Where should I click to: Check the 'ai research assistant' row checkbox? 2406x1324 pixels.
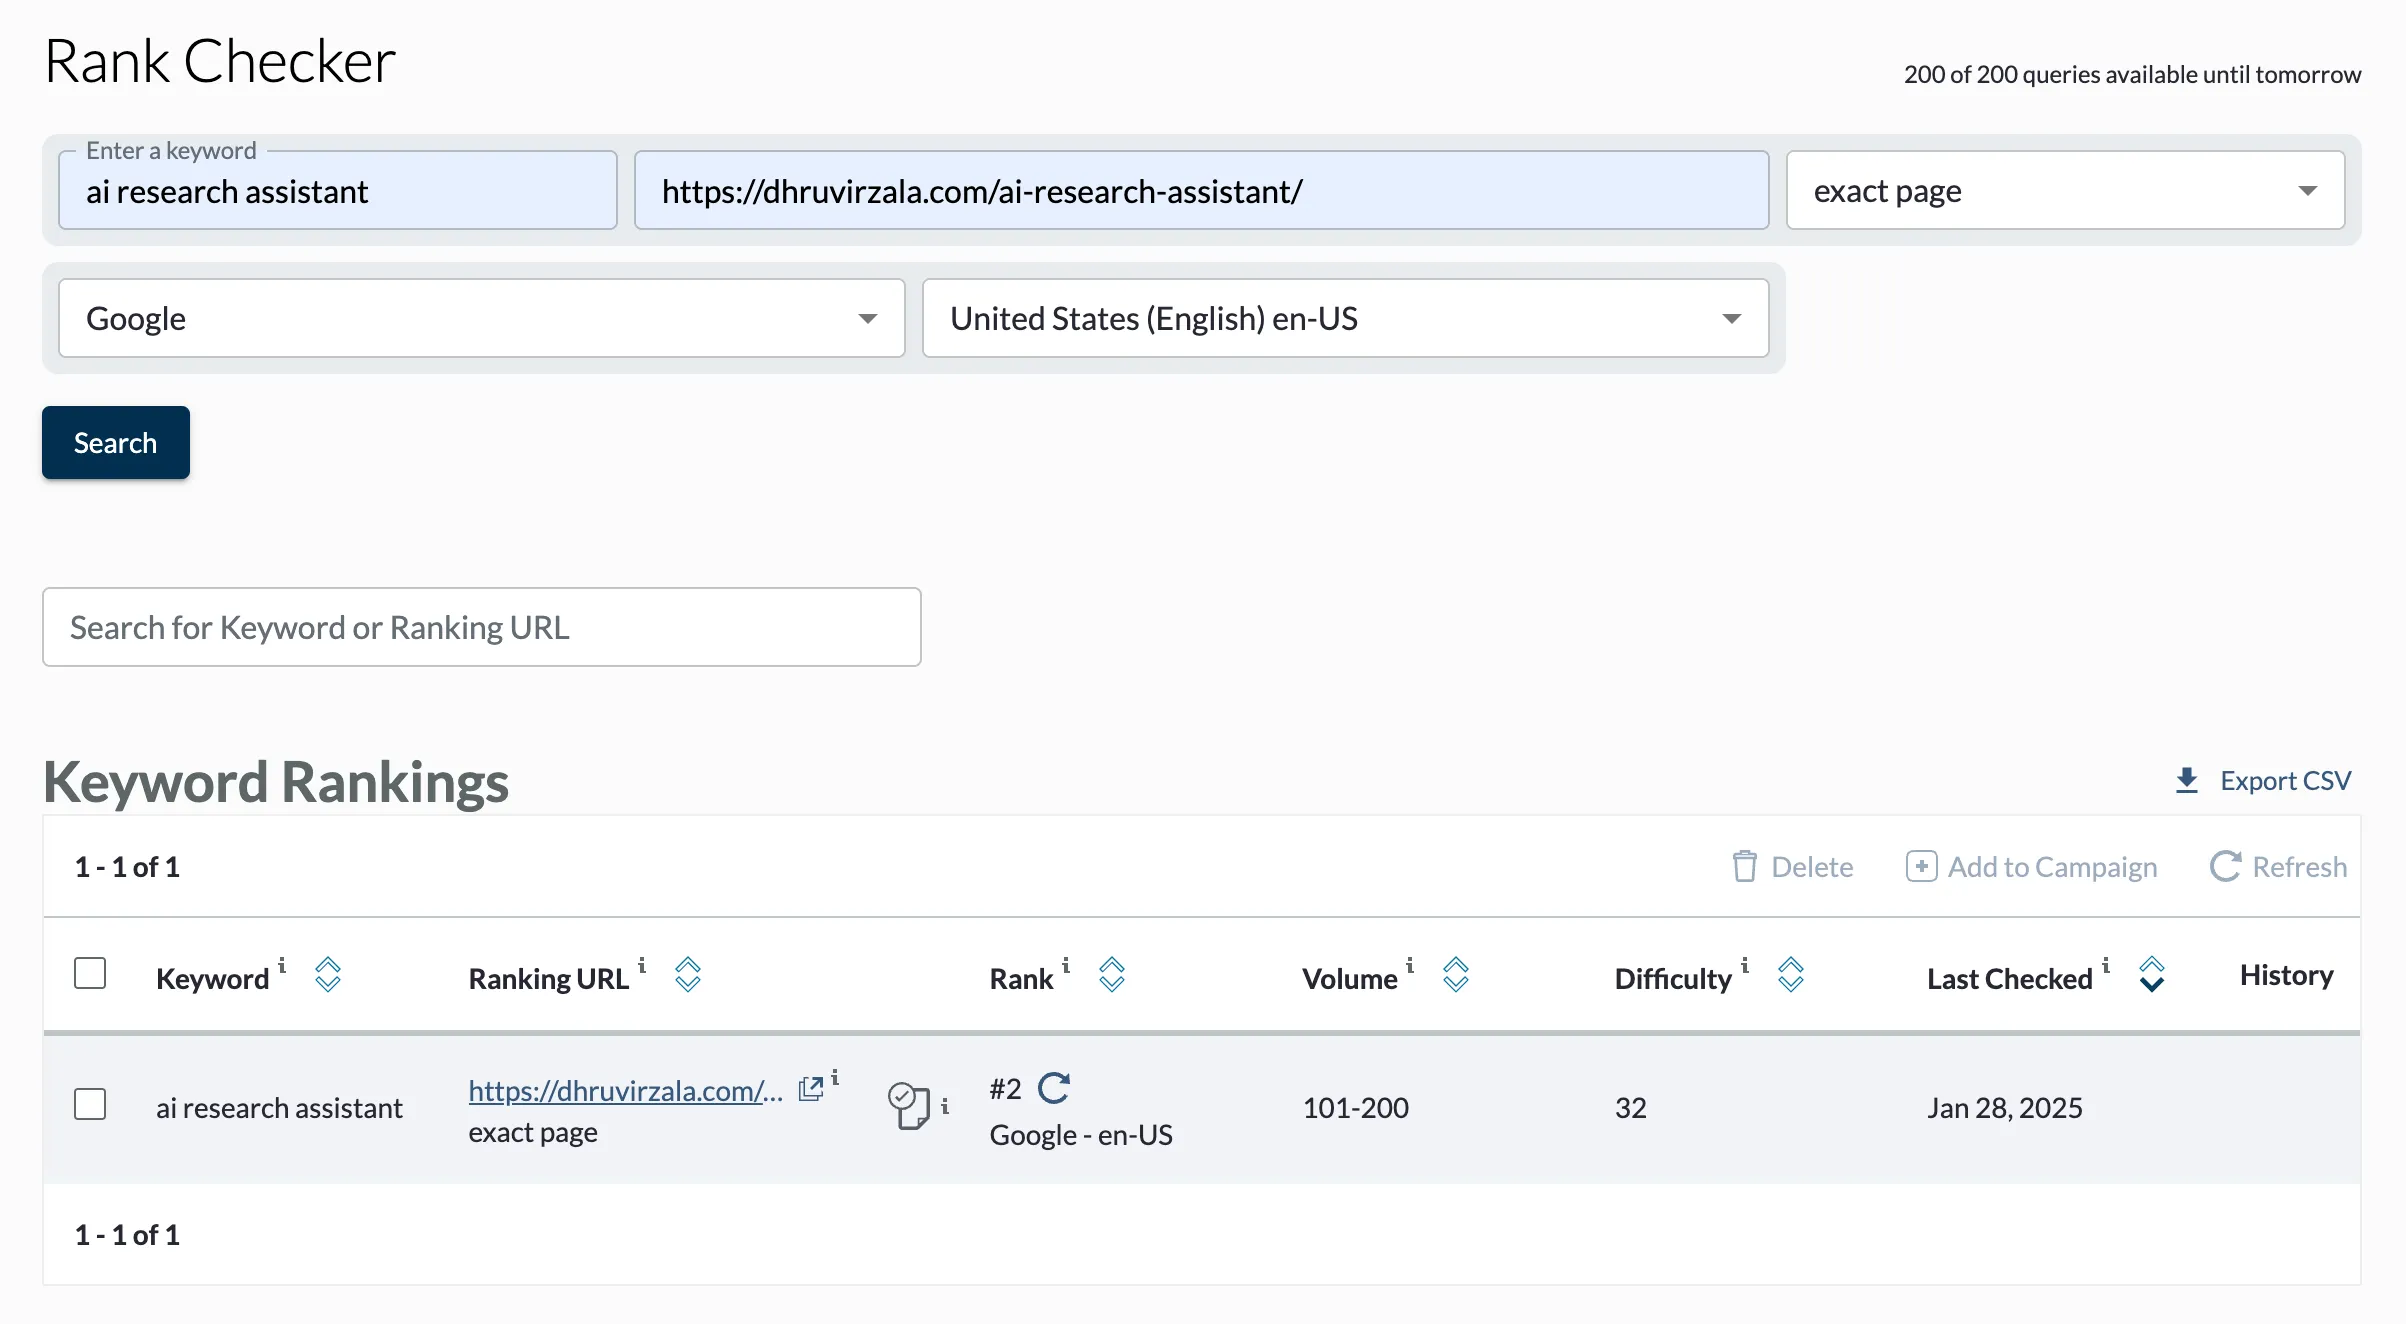tap(90, 1104)
